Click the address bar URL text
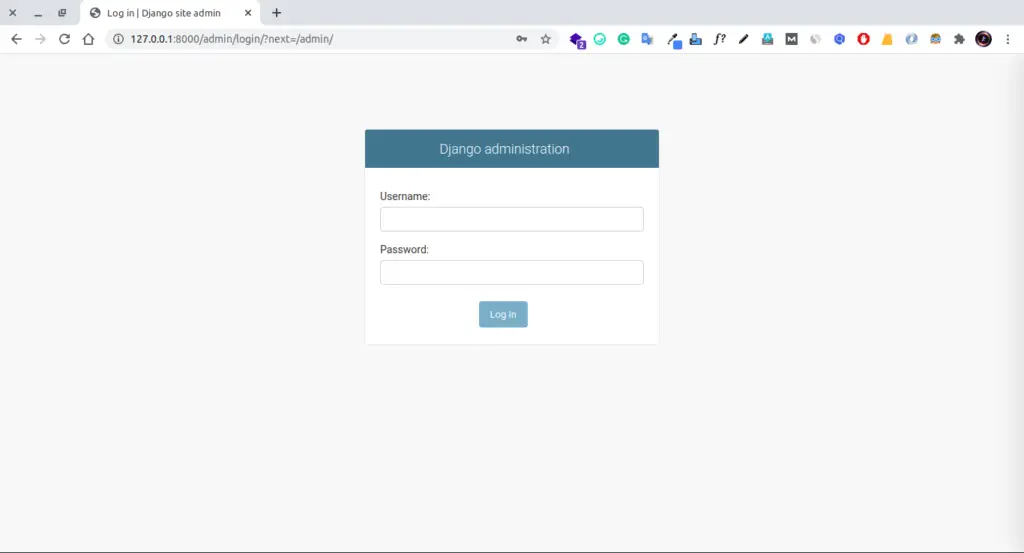The height and width of the screenshot is (553, 1024). pyautogui.click(x=232, y=39)
